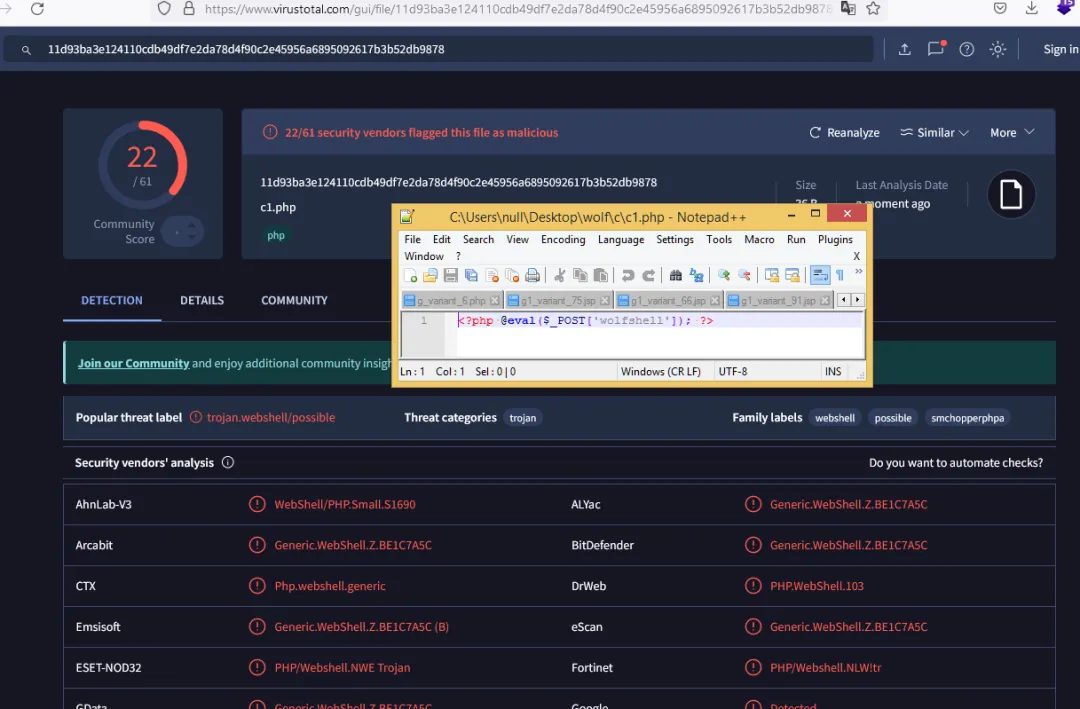The height and width of the screenshot is (709, 1080).
Task: Switch to g1_variant_66.jsp tab
Action: (x=668, y=300)
